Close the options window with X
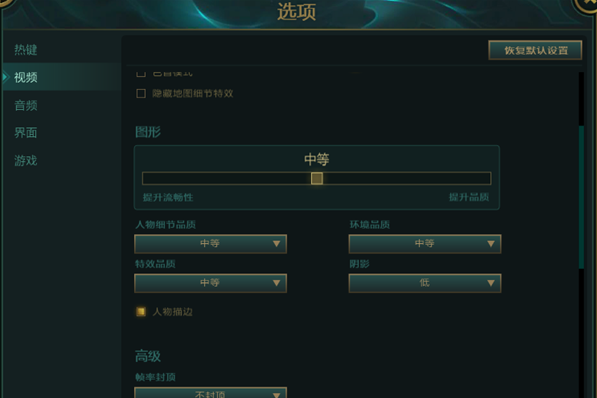597x398 pixels. click(x=588, y=5)
